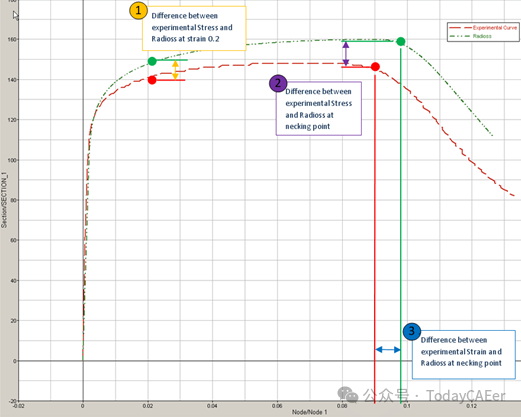Select the green Radioss marker at strain 0.02
This screenshot has width=521, height=417.
coord(152,61)
